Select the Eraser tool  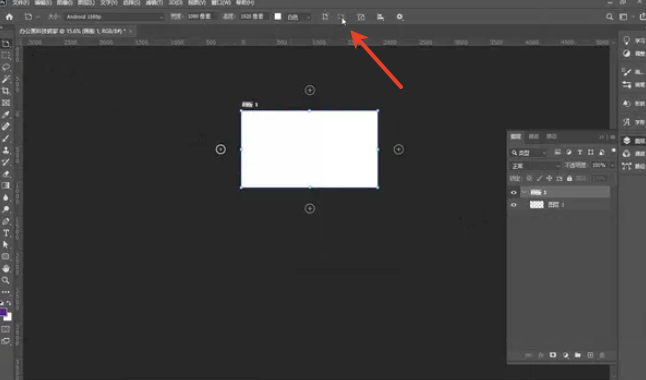coord(6,174)
